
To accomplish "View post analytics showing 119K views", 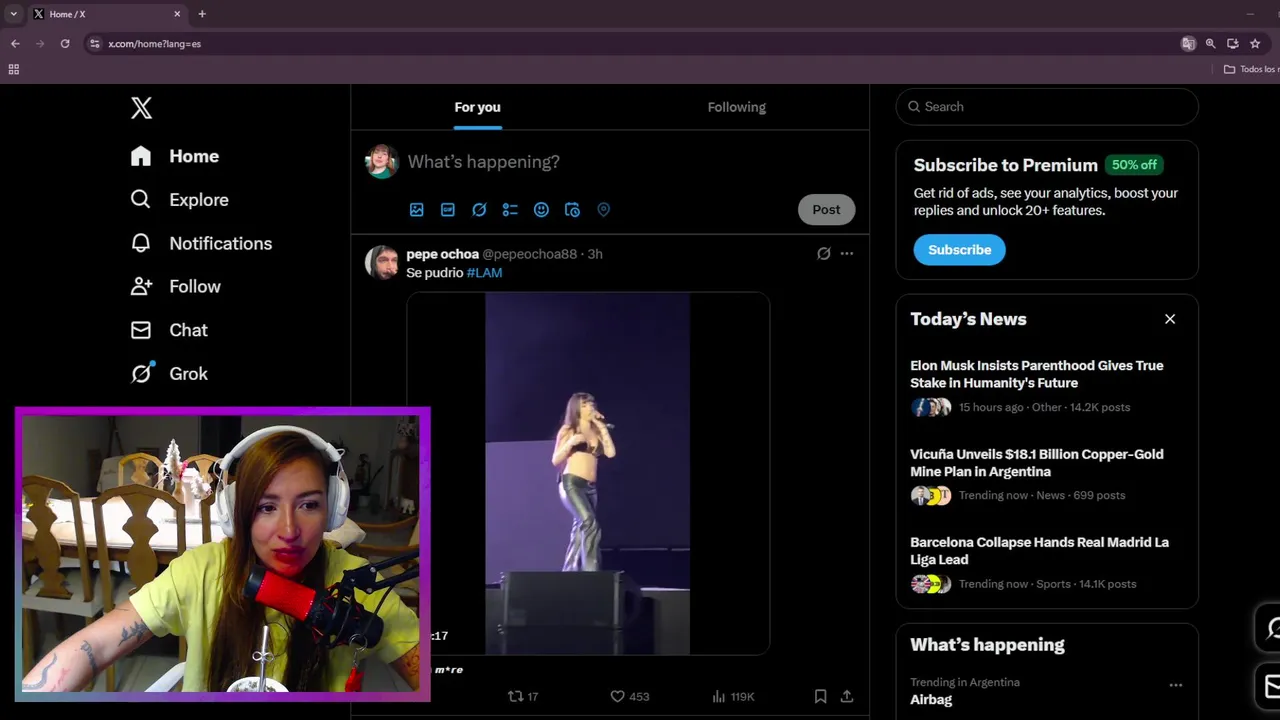I will (x=733, y=696).
